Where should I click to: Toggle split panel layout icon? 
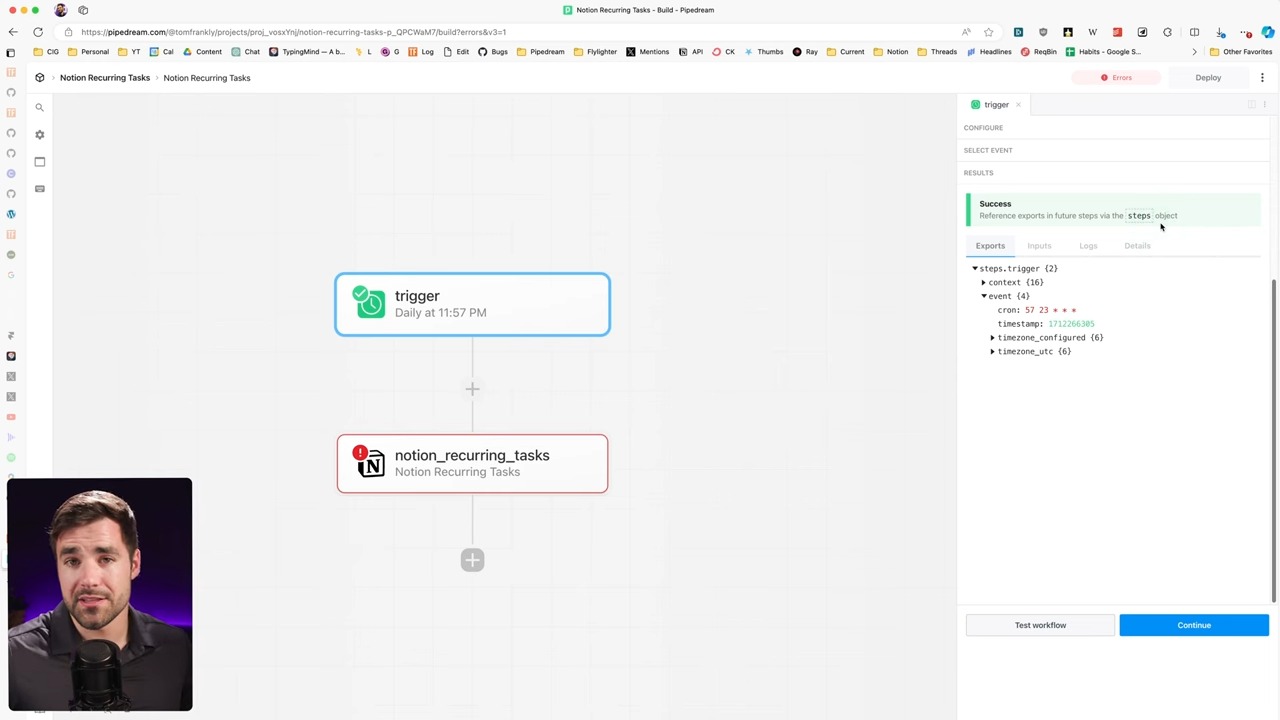(1251, 105)
